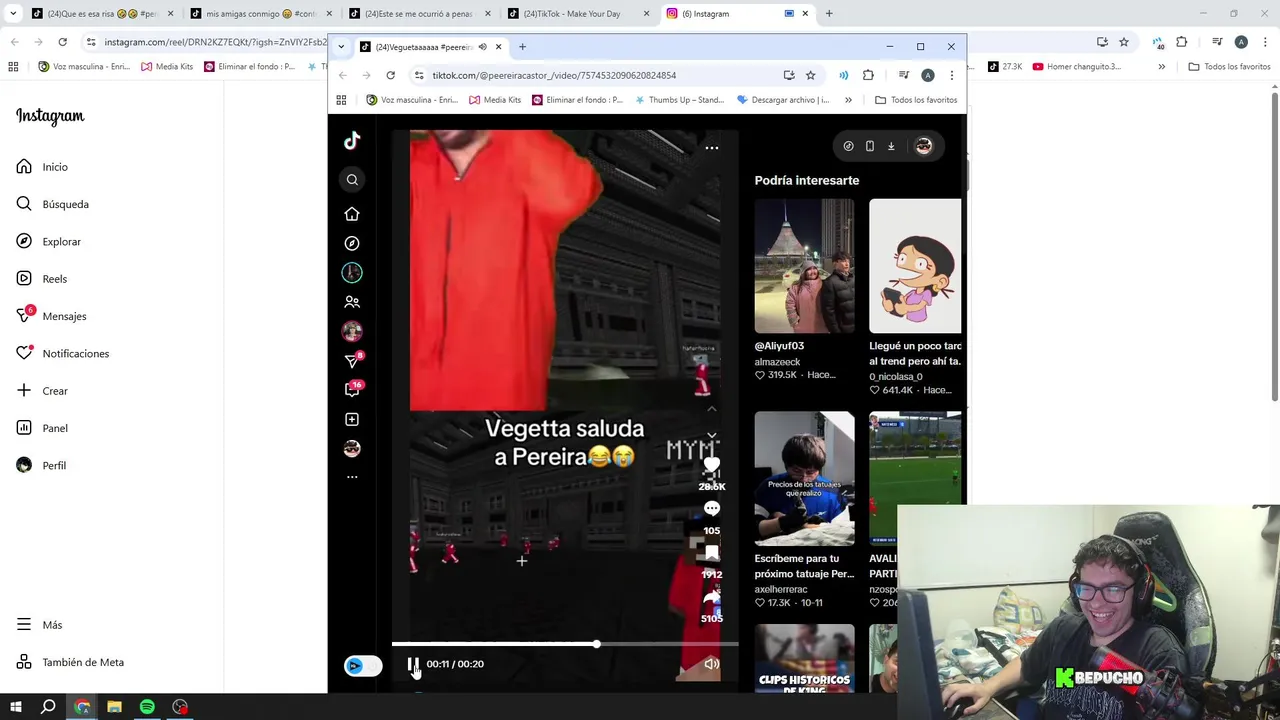Open axelherrerac profile link
The width and height of the screenshot is (1280, 720).
click(781, 590)
